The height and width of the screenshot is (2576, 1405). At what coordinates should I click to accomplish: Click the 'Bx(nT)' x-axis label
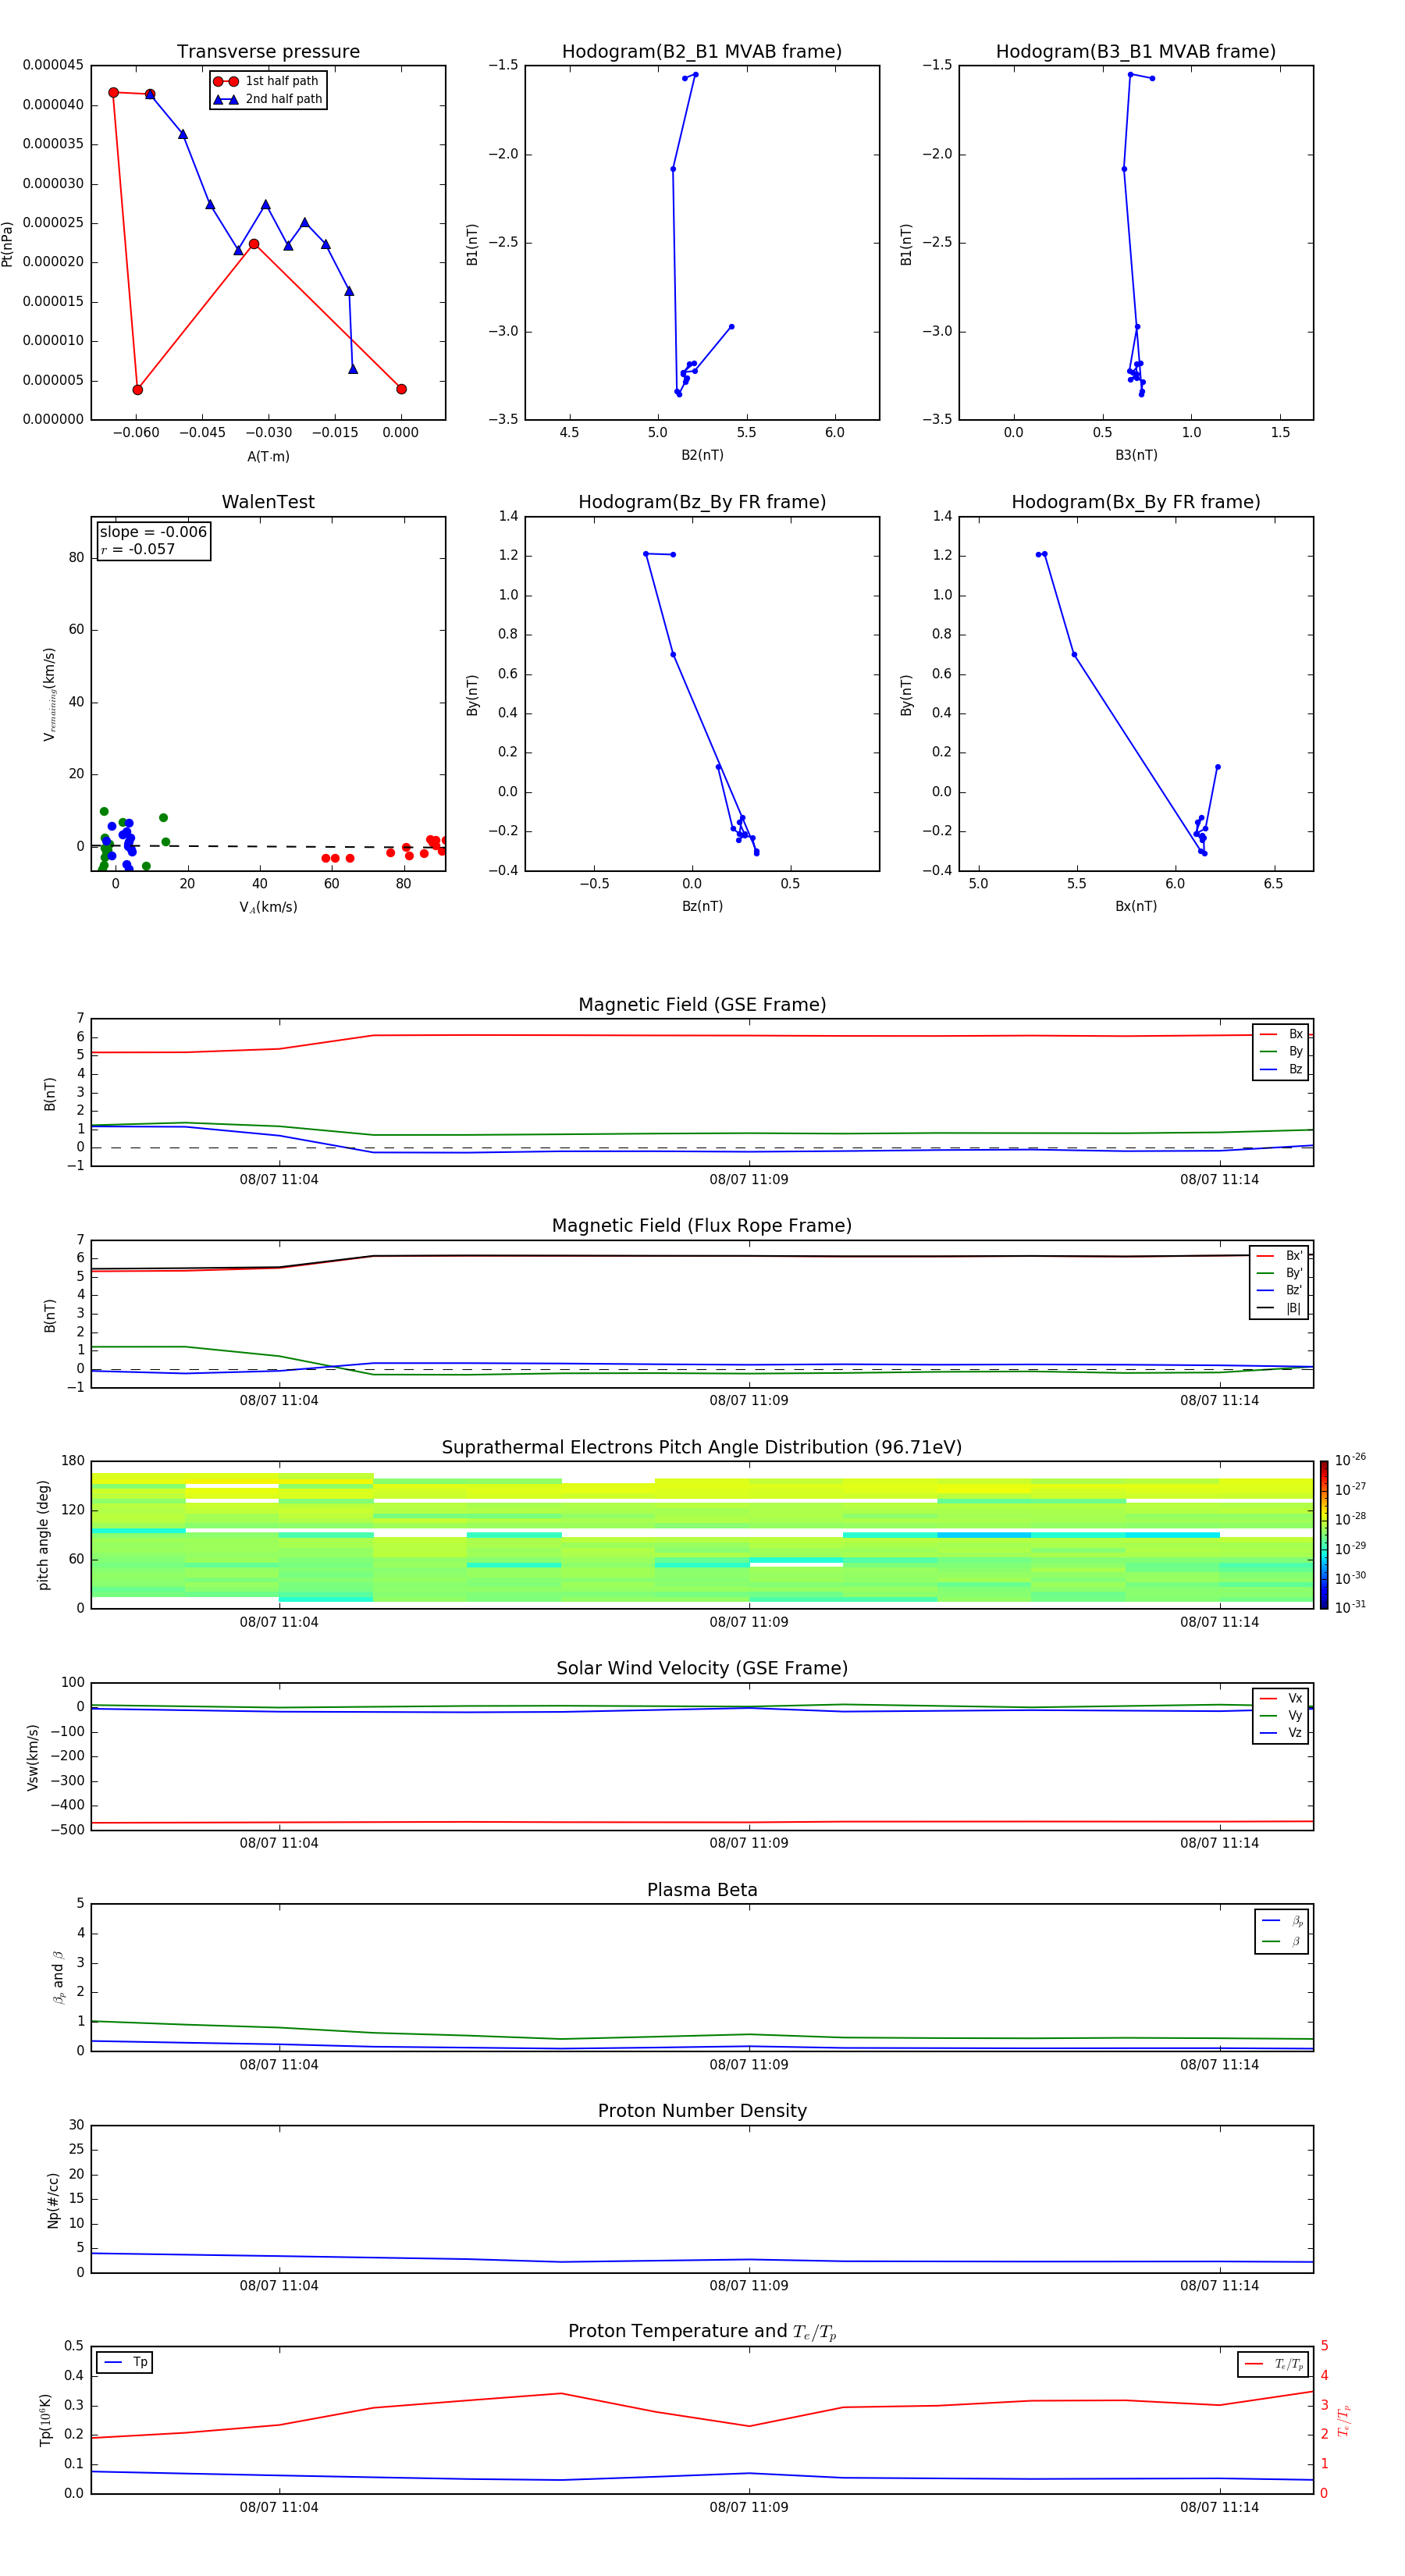pos(1136,906)
